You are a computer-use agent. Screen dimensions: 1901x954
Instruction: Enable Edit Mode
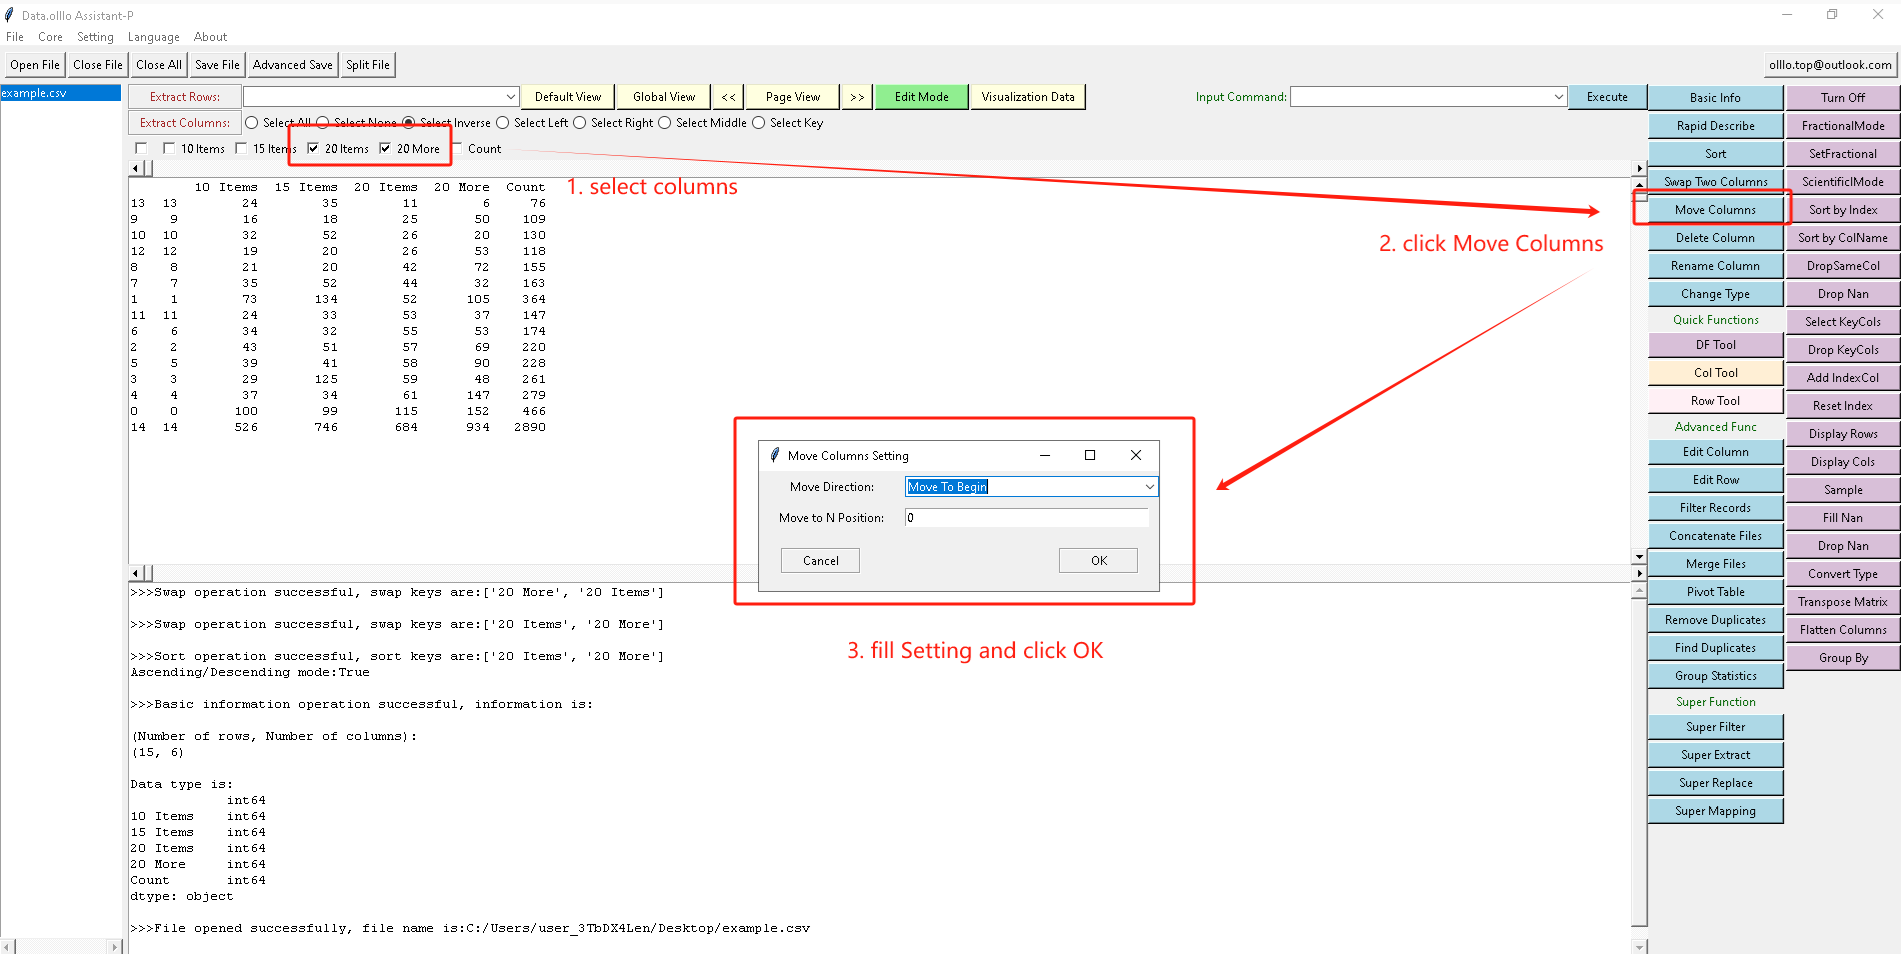click(922, 97)
